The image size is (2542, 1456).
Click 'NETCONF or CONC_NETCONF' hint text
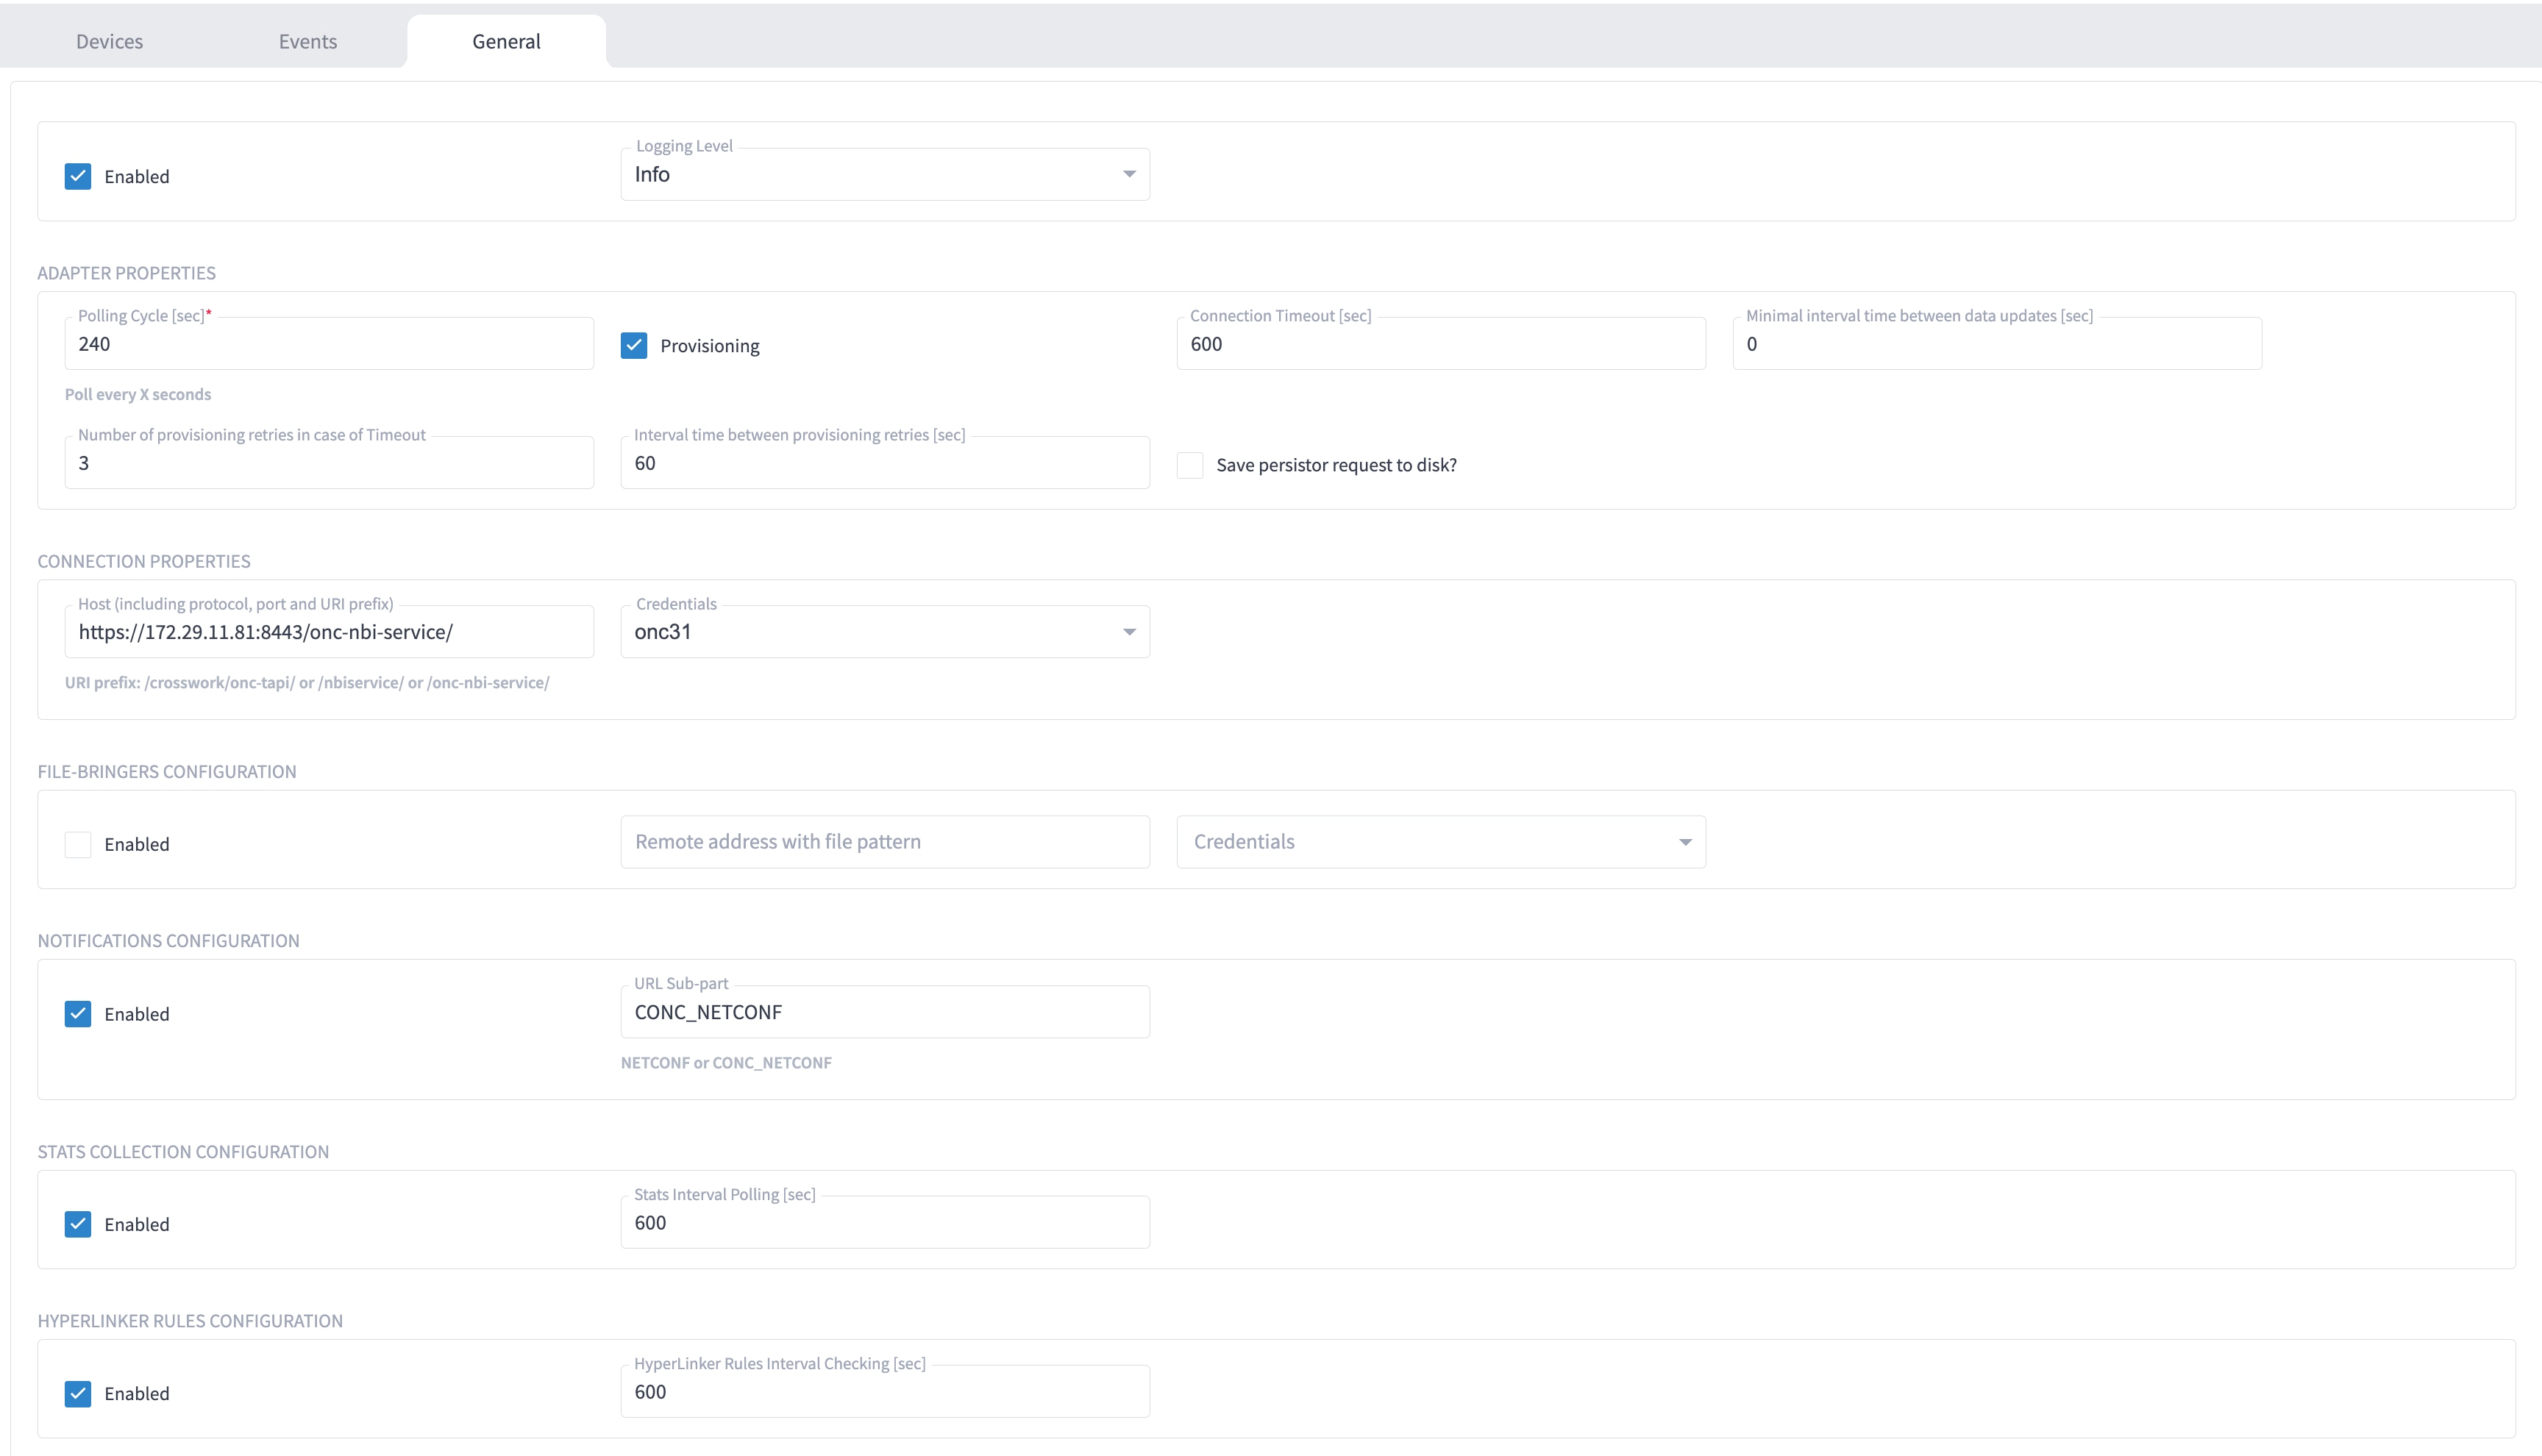click(726, 1063)
